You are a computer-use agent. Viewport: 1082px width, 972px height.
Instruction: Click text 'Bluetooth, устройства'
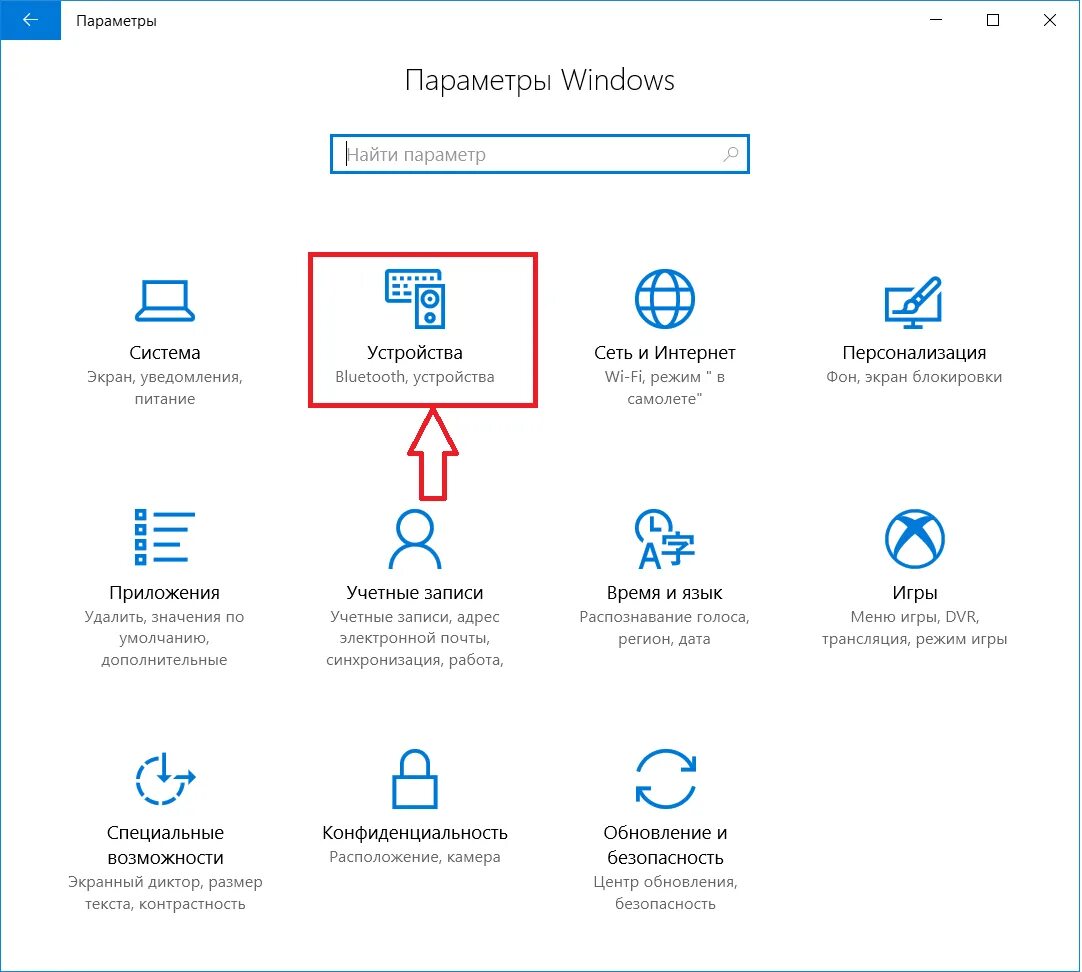coord(415,377)
